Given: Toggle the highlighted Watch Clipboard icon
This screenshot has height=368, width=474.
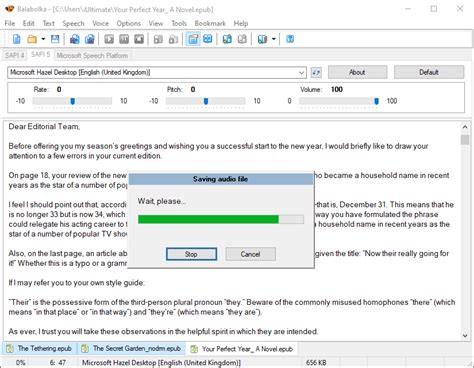Looking at the screenshot, I should (193, 39).
